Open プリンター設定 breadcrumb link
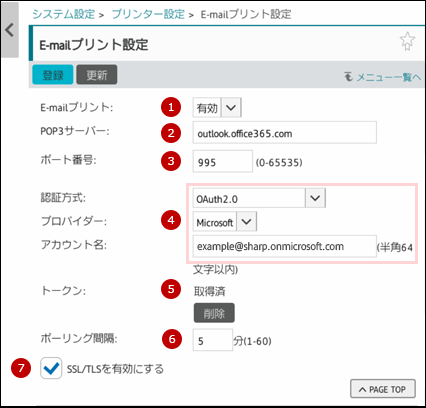Screen dimensions: 426x408 (x=148, y=14)
